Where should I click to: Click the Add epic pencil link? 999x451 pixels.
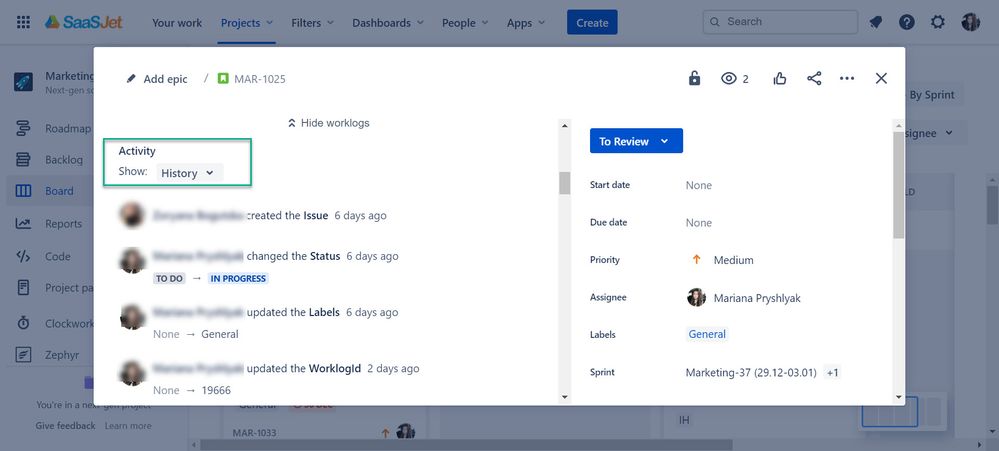click(x=157, y=79)
